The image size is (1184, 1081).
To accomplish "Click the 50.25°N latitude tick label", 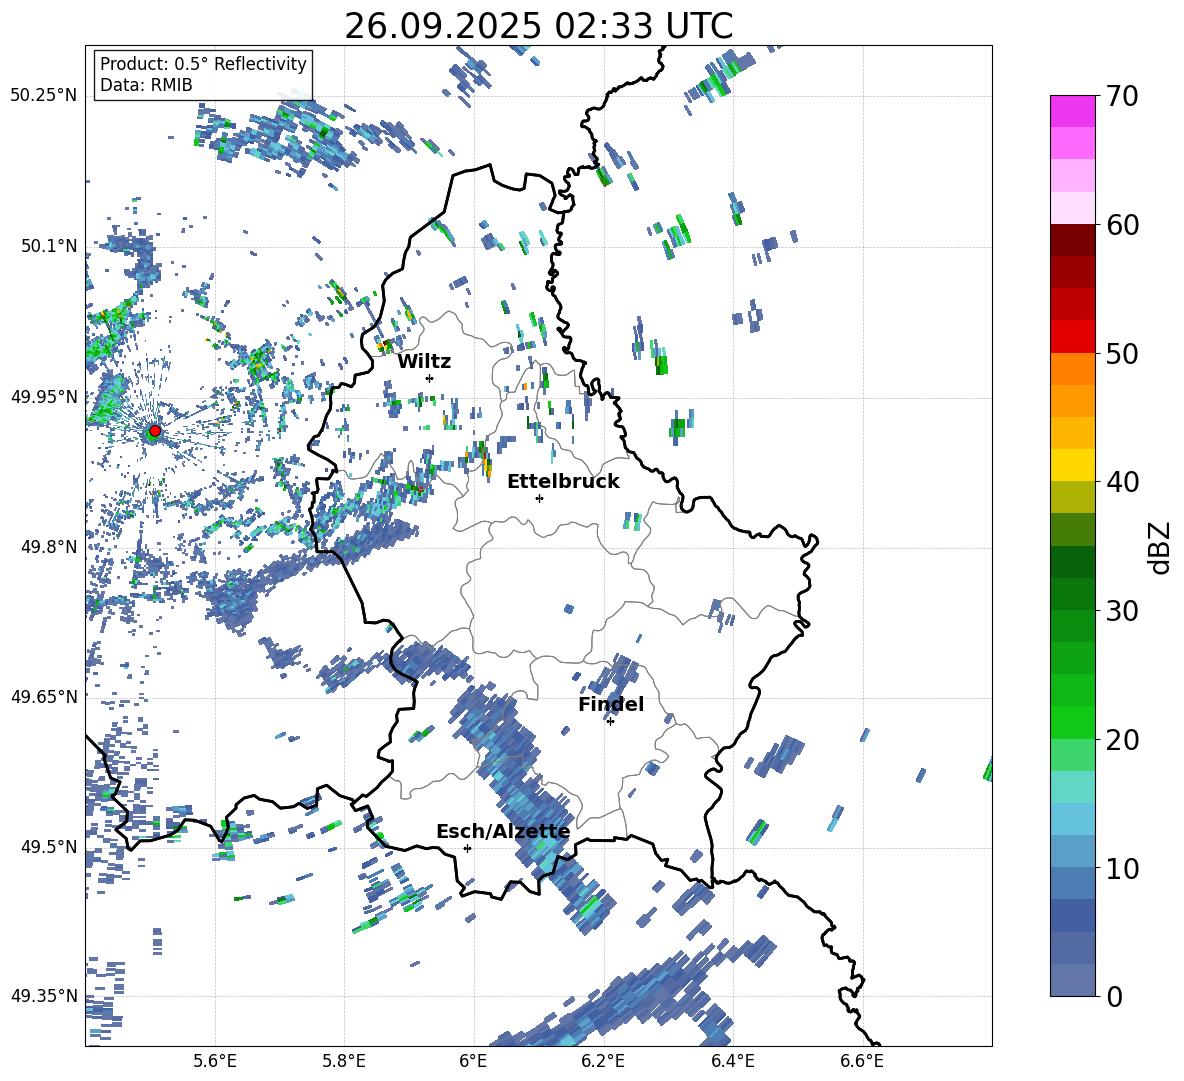I will tap(44, 95).
